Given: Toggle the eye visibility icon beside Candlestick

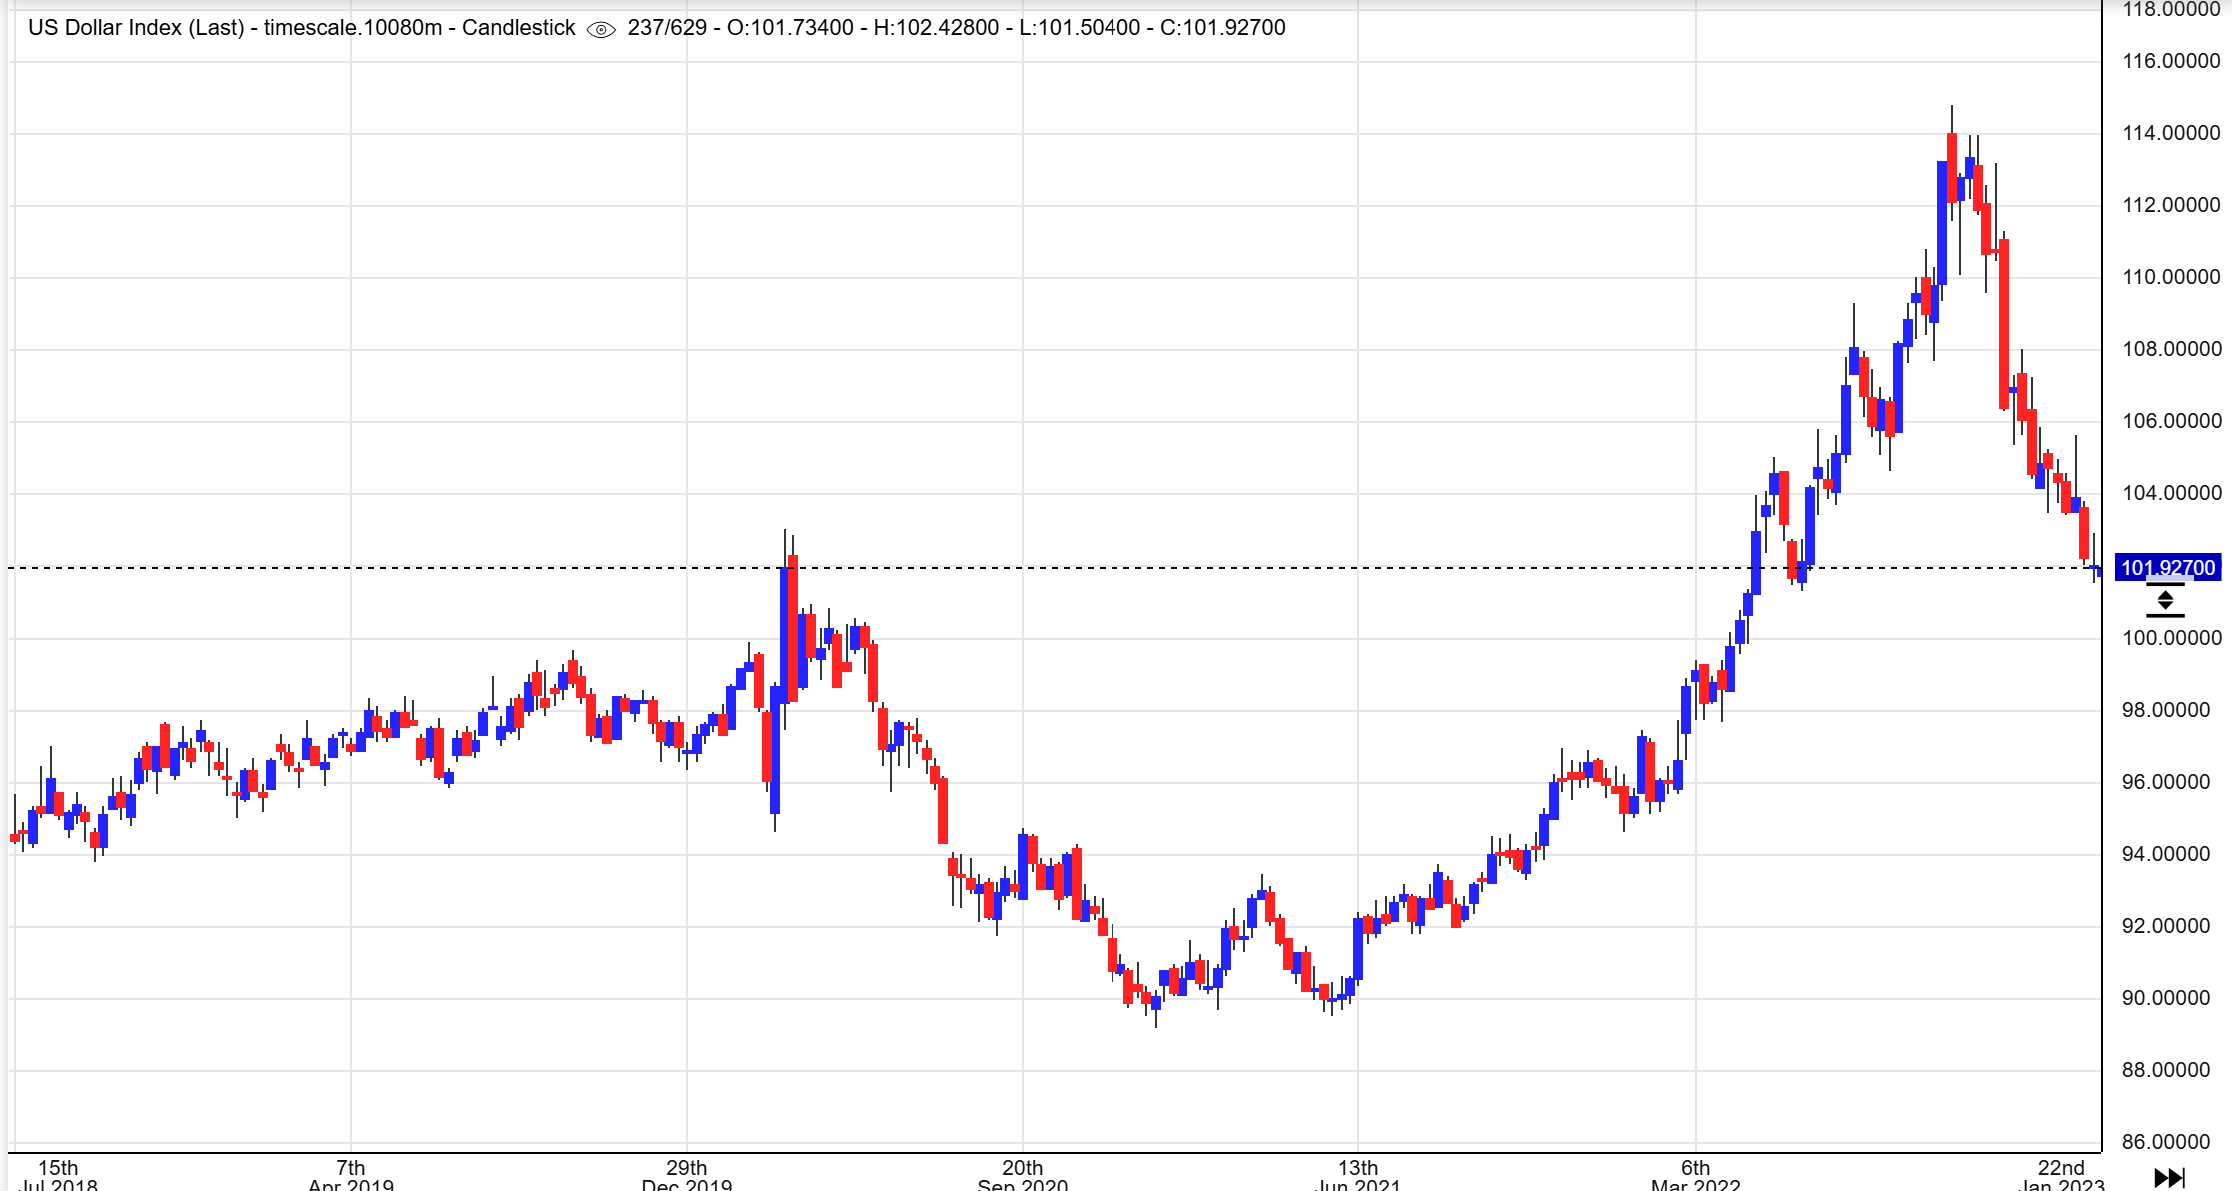Looking at the screenshot, I should pyautogui.click(x=600, y=29).
